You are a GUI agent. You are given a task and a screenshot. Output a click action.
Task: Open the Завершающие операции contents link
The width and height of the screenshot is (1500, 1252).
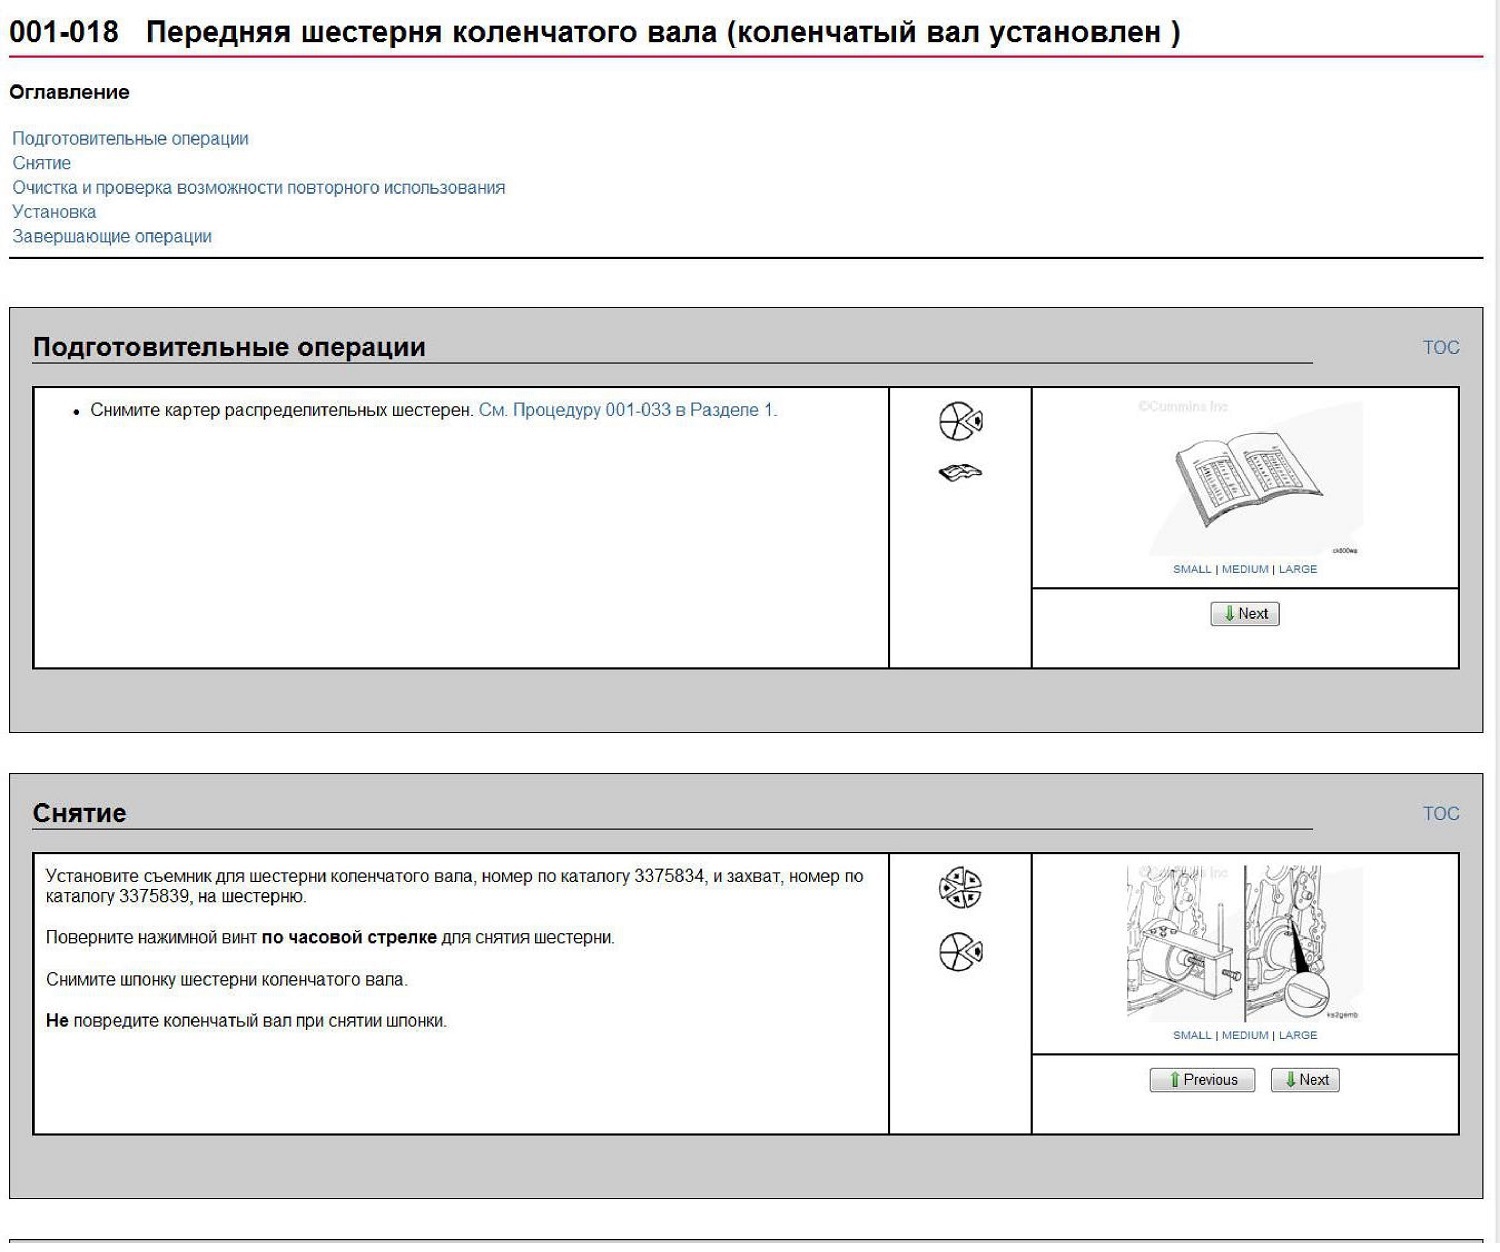click(112, 237)
